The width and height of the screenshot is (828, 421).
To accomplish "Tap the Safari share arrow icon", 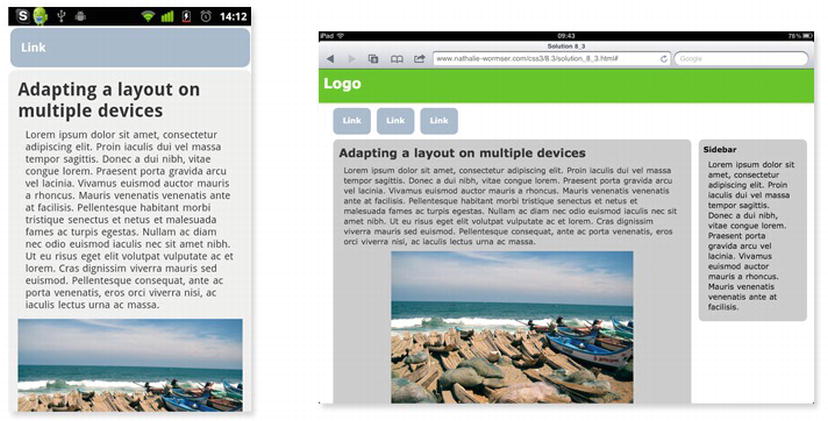I will coord(419,59).
